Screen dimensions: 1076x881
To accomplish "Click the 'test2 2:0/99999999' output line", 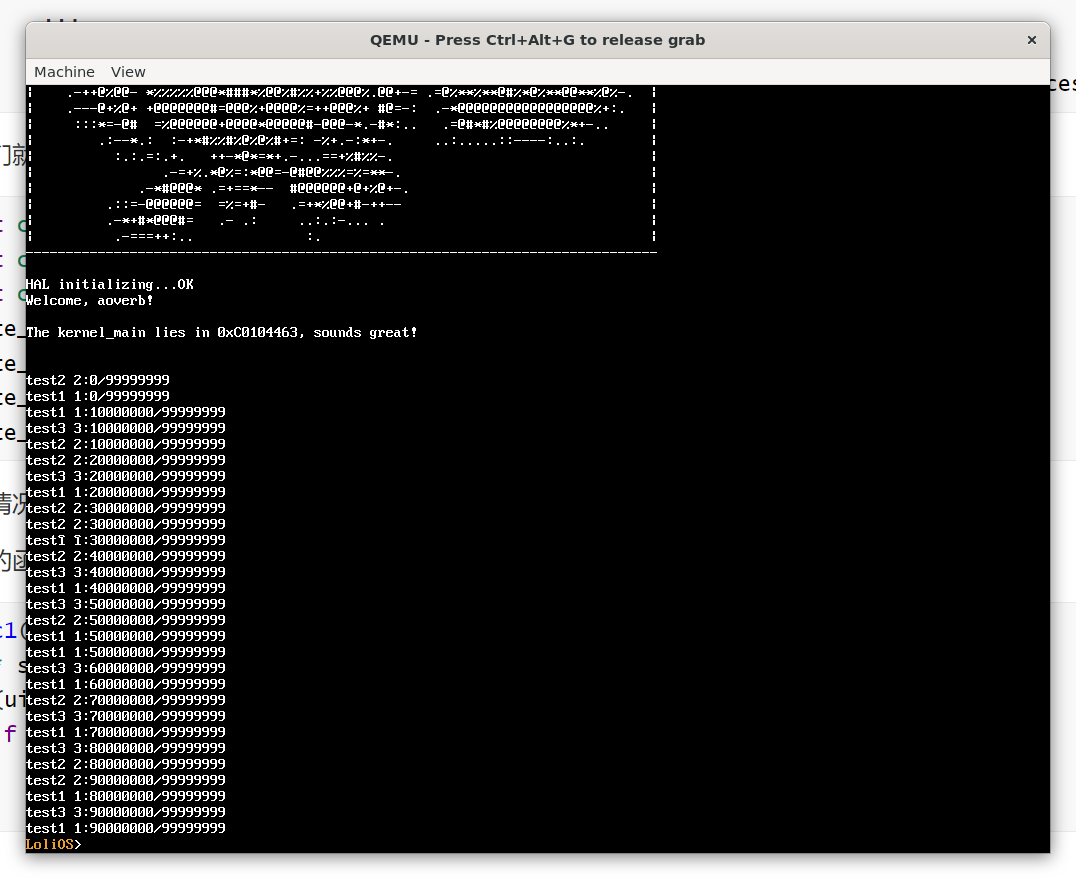I will (98, 381).
